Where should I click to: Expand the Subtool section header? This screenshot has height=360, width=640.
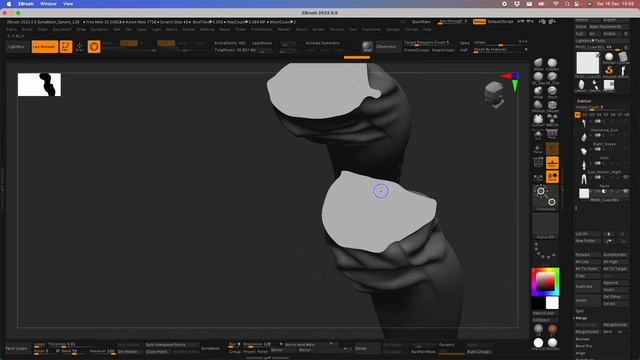[x=584, y=101]
